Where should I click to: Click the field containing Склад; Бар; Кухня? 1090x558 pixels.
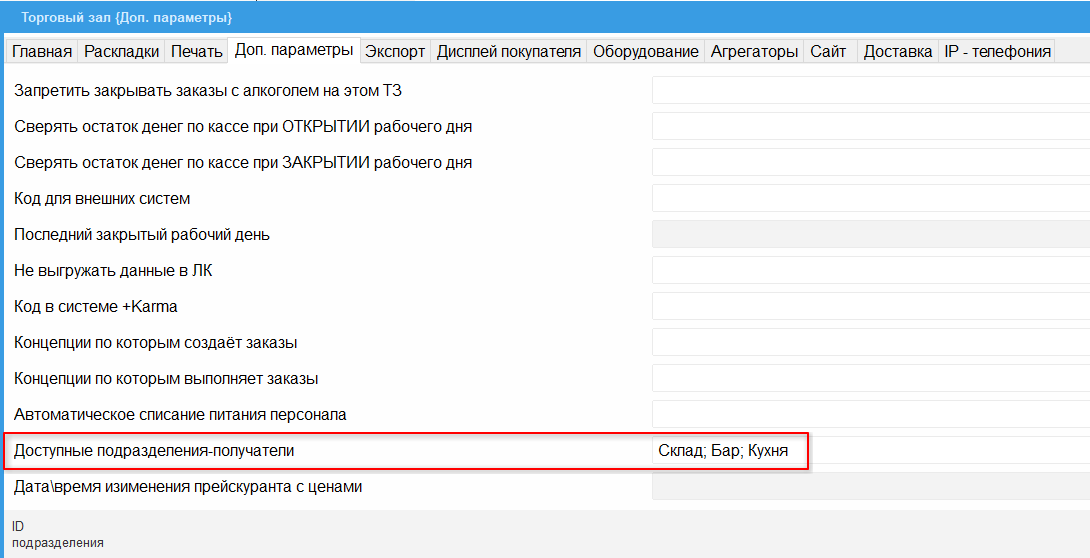[x=871, y=450]
